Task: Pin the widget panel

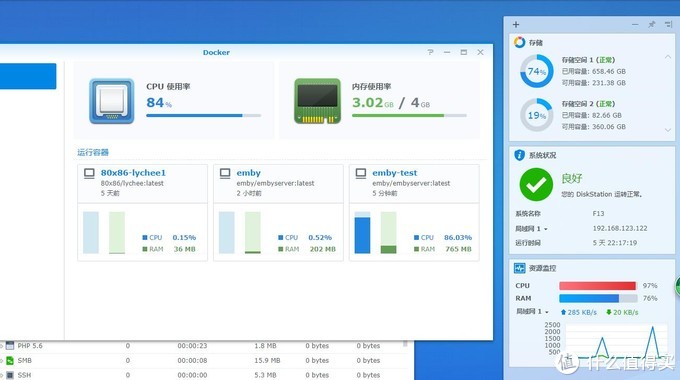Action: [x=651, y=25]
